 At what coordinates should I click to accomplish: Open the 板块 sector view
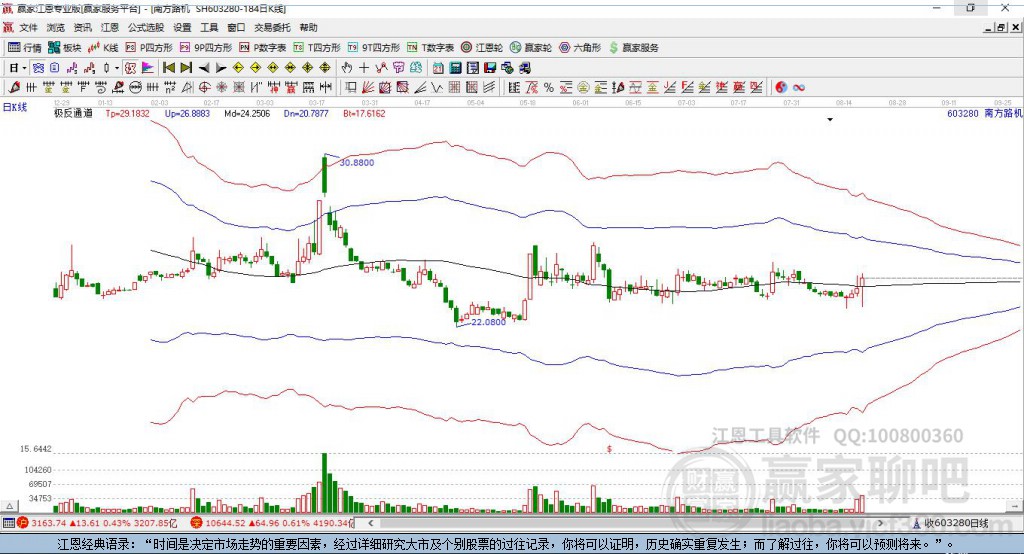tap(64, 48)
